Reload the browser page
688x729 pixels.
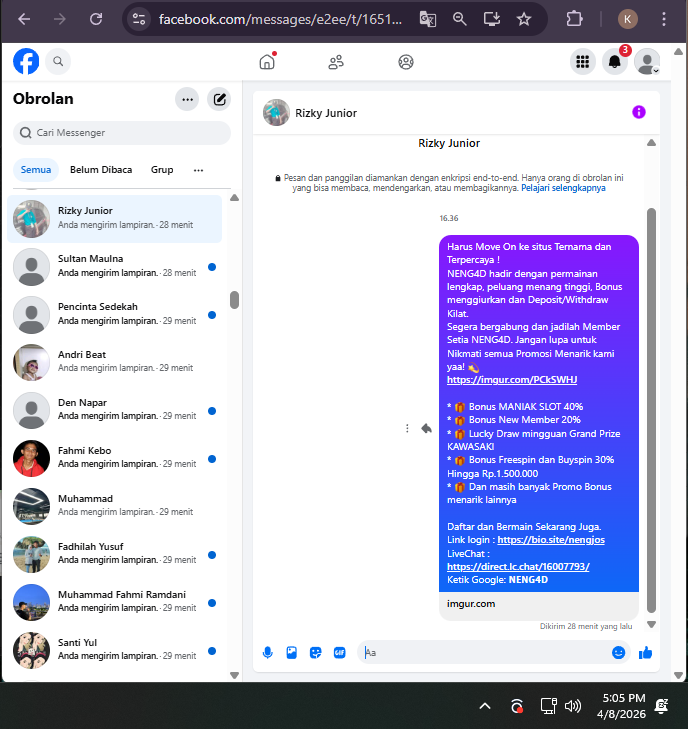[96, 19]
